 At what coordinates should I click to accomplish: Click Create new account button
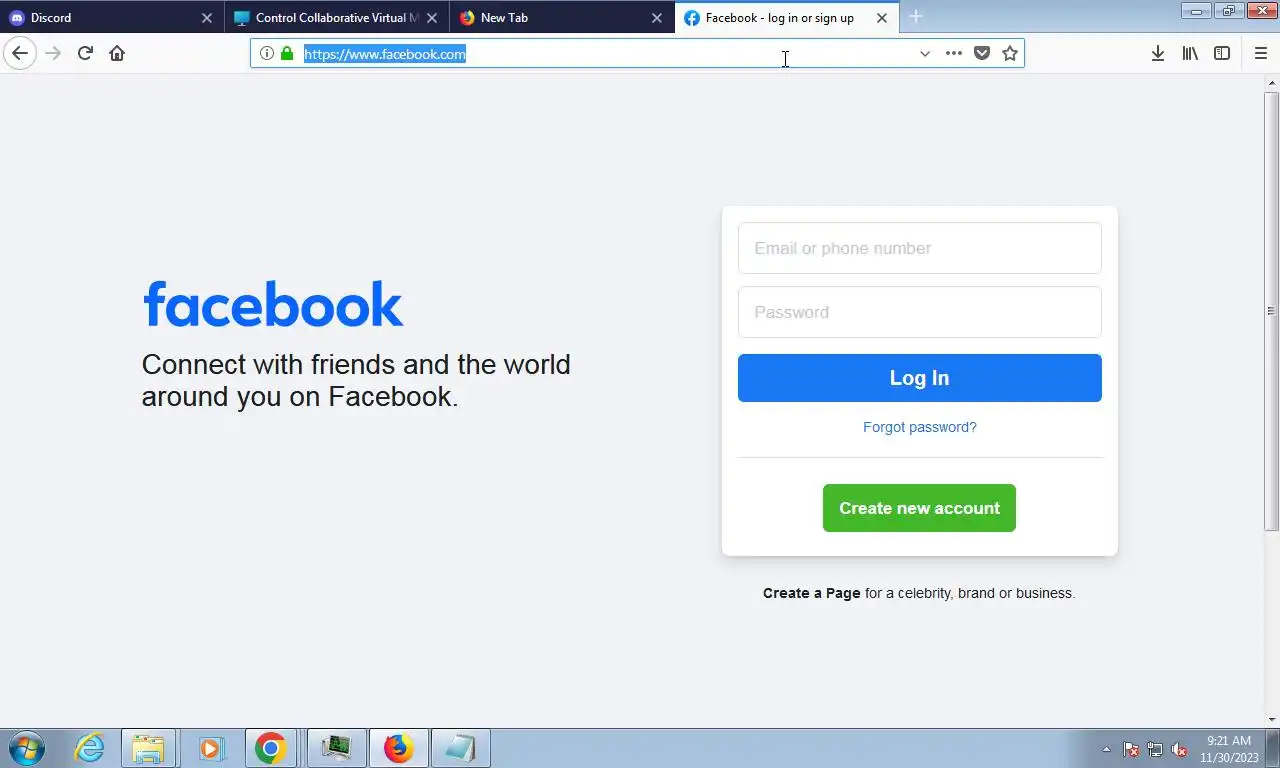pos(919,508)
